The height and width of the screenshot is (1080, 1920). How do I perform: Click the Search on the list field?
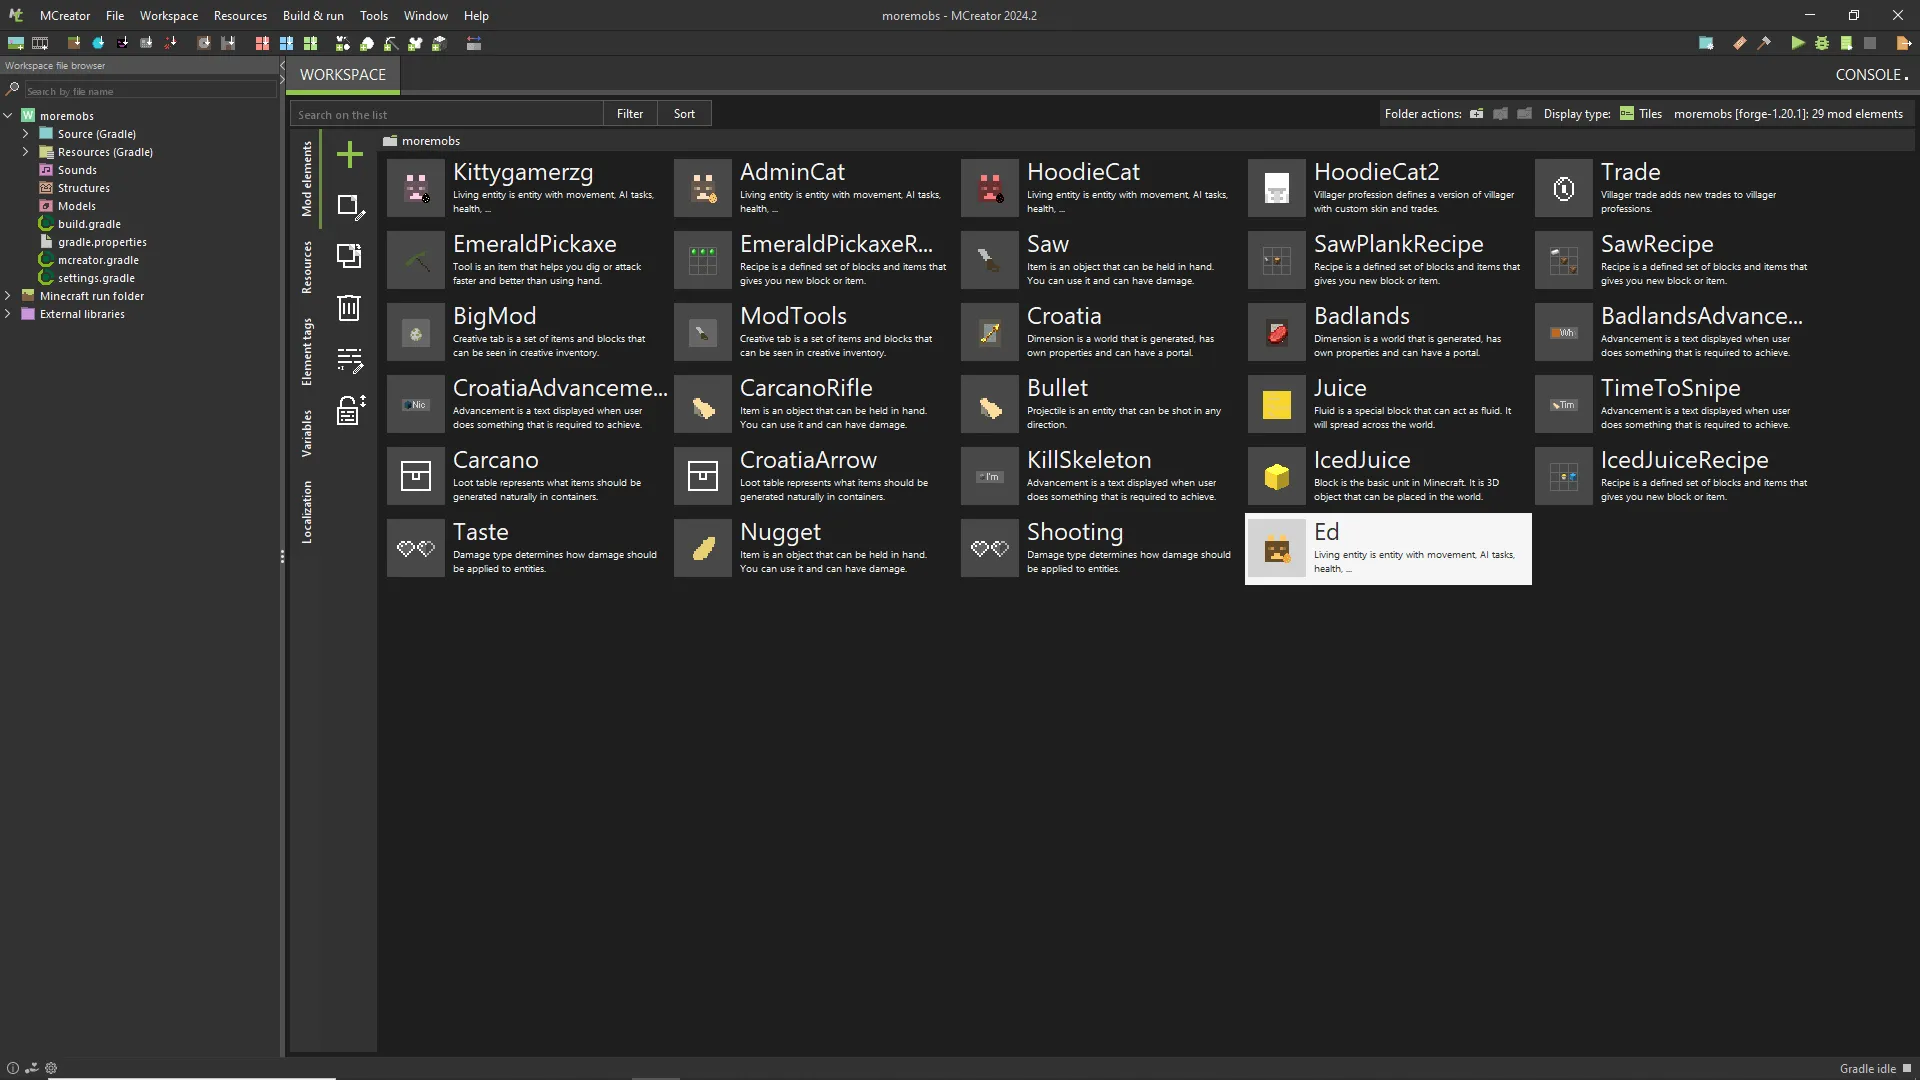447,114
